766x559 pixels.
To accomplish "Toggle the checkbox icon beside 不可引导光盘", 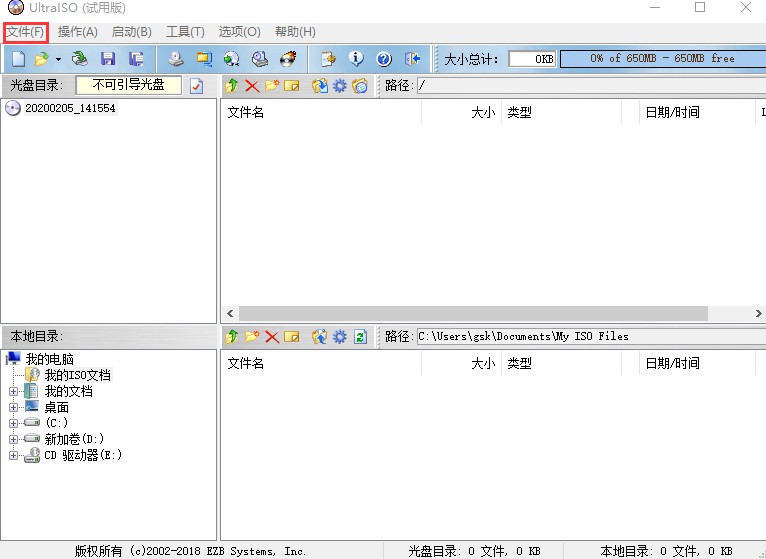I will 196,86.
